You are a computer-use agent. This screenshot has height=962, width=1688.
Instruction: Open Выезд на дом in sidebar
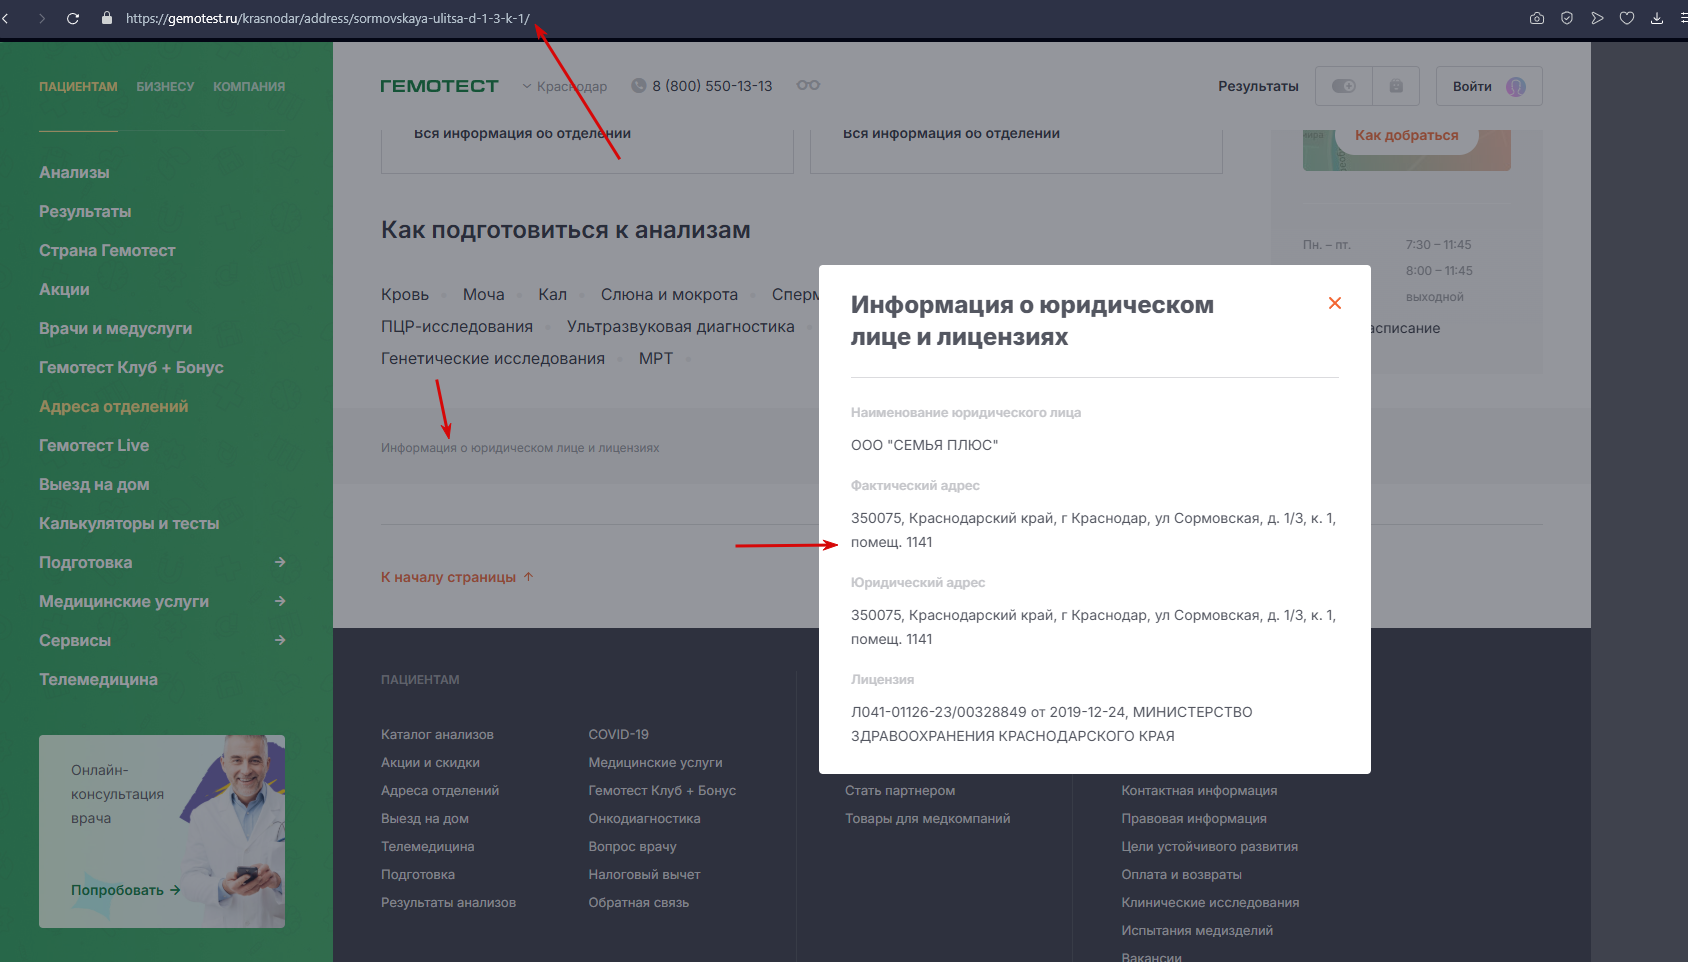coord(94,484)
